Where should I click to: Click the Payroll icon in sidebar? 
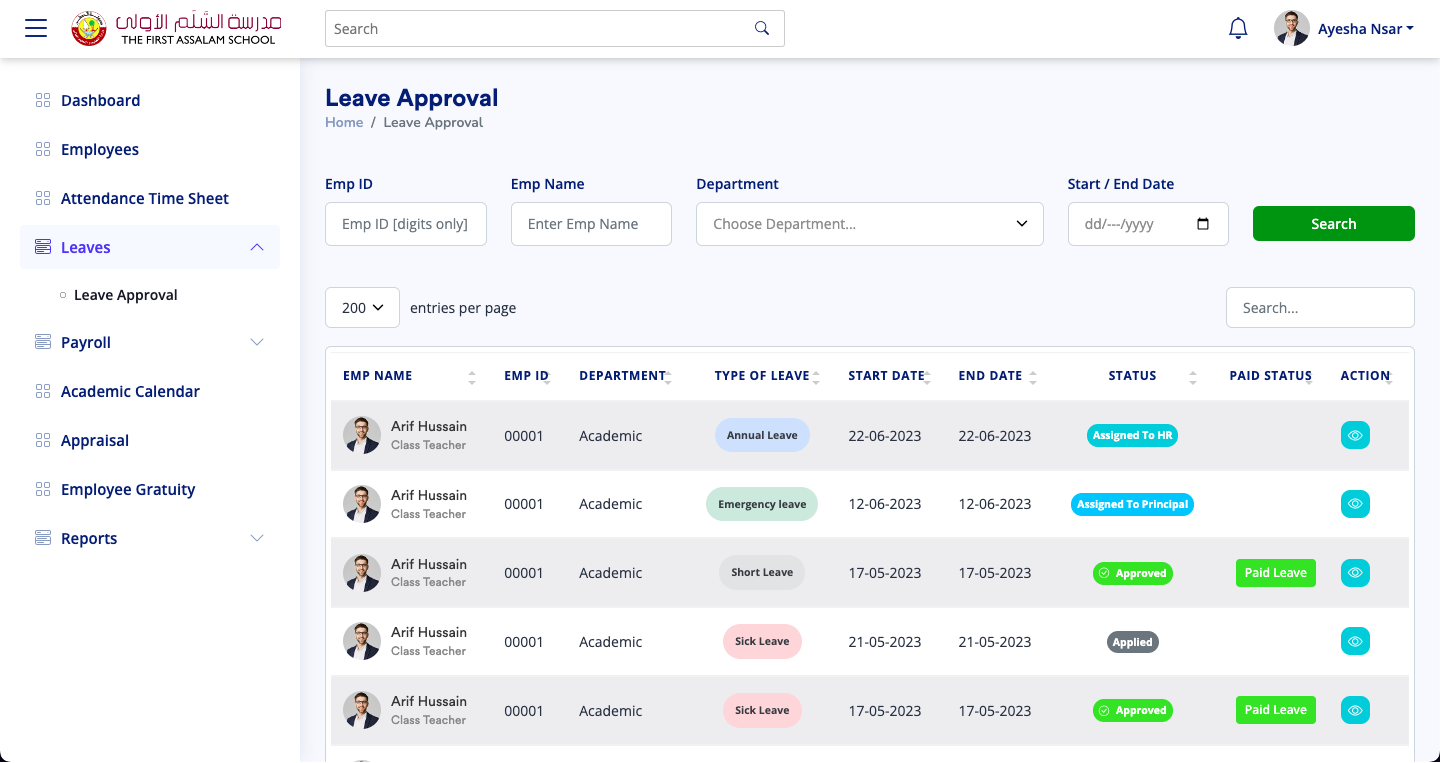coord(42,342)
